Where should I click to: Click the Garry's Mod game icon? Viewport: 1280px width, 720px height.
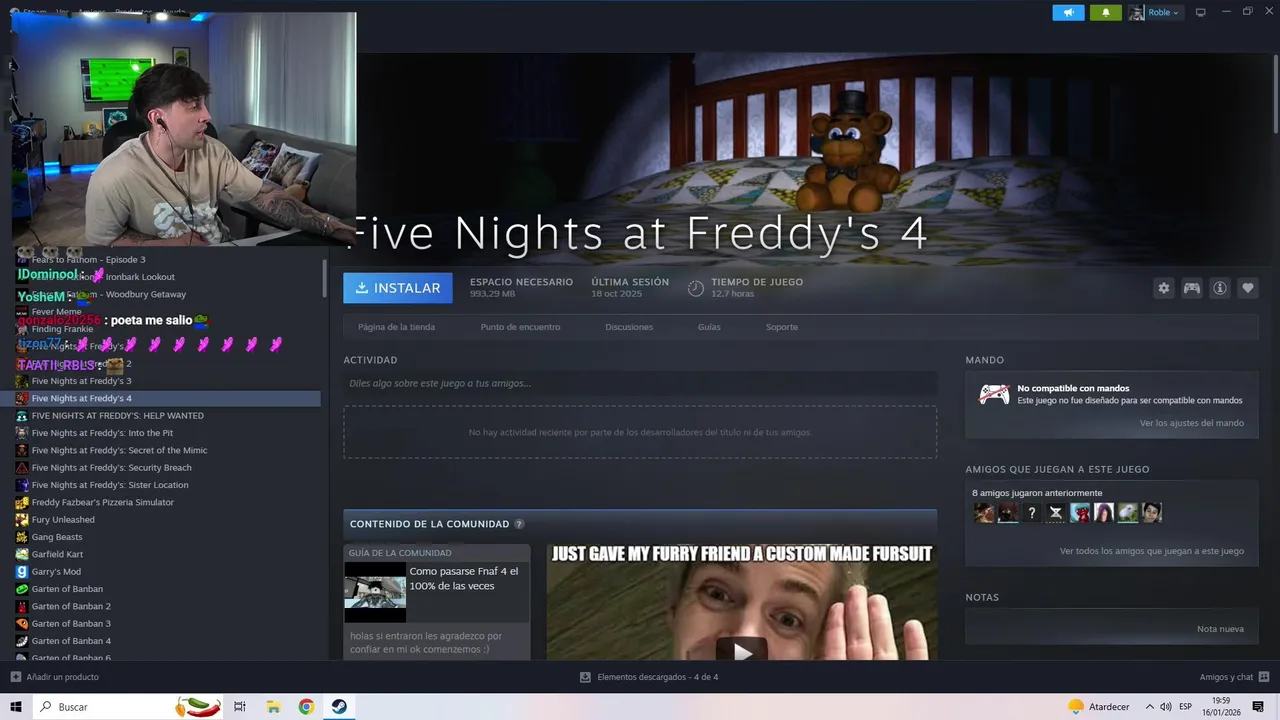click(x=21, y=572)
